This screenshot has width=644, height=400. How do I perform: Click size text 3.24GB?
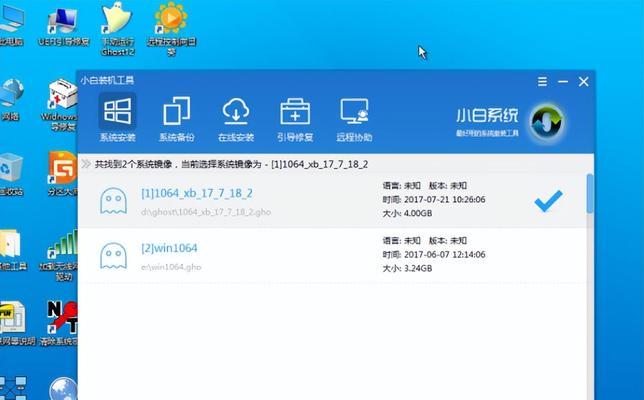click(418, 269)
